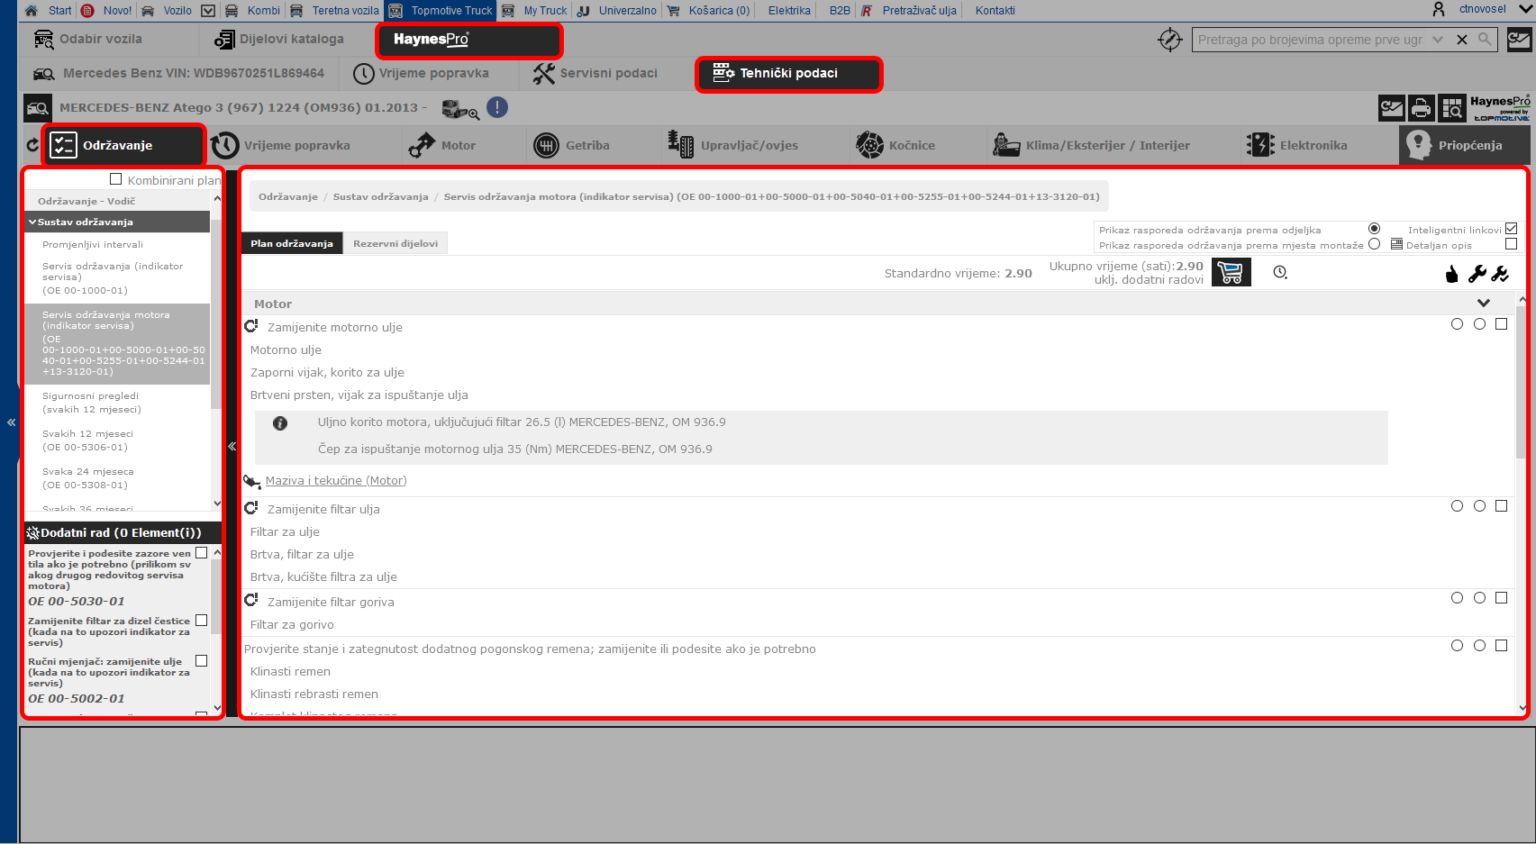Click the single wrench icon
Viewport: 1536px width, 844px height.
[1477, 273]
